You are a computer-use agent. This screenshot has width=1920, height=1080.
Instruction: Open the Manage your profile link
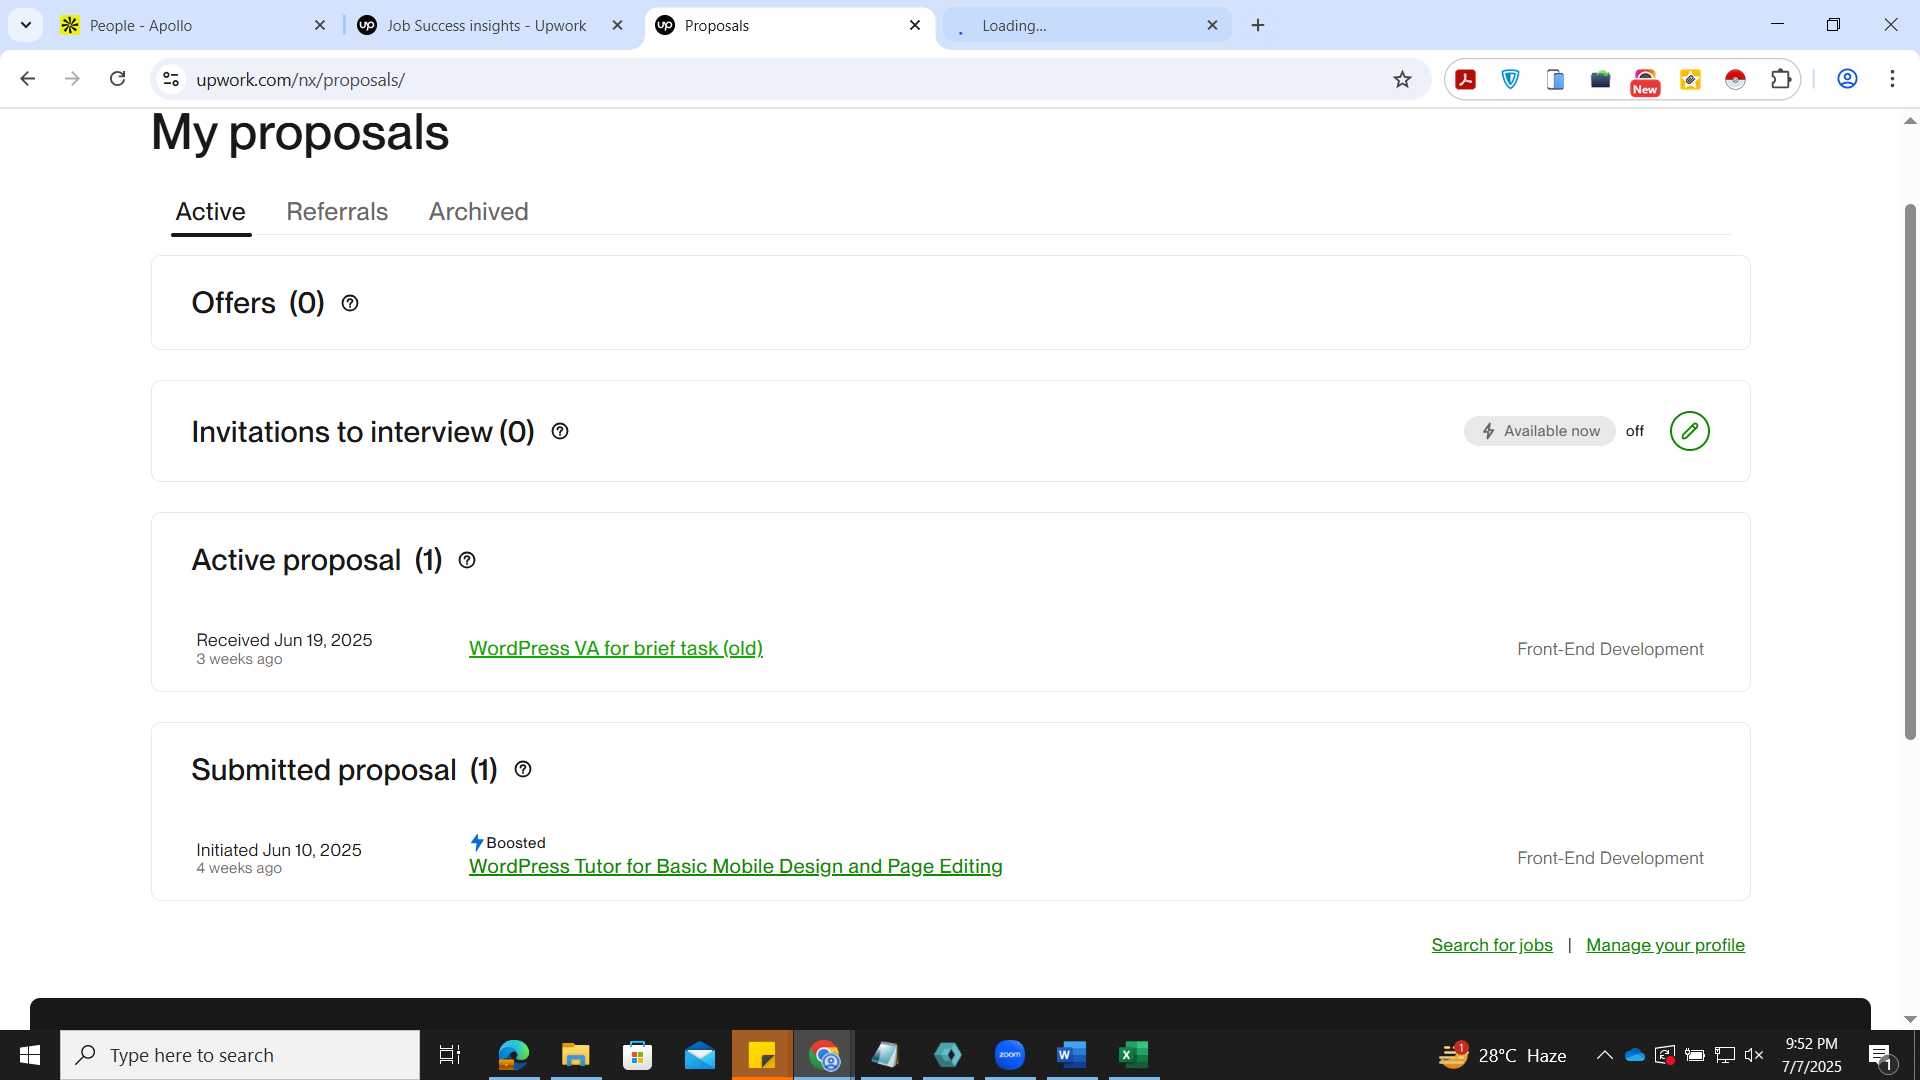(1665, 945)
